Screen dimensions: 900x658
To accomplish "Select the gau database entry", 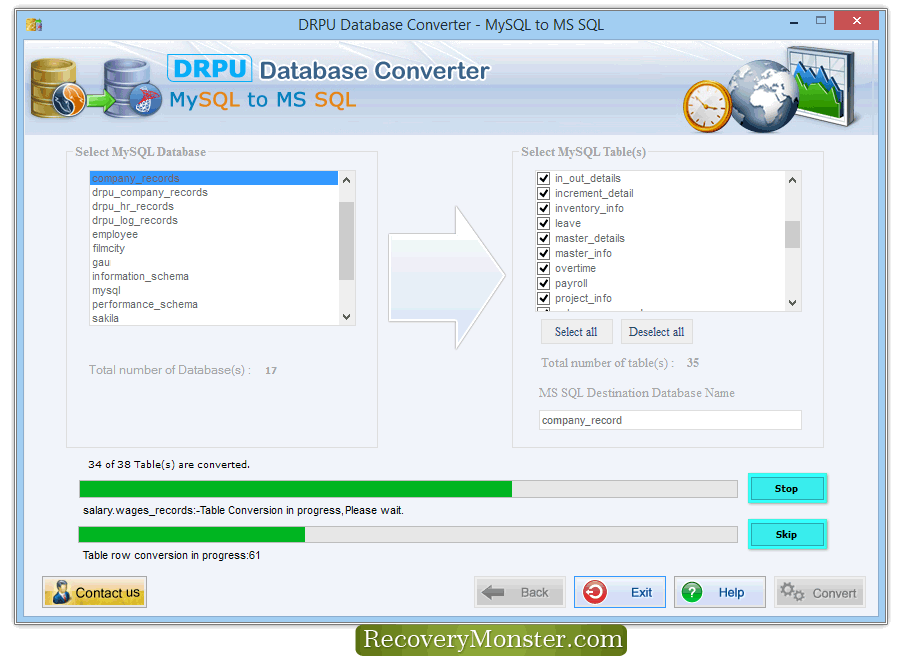I will (214, 262).
